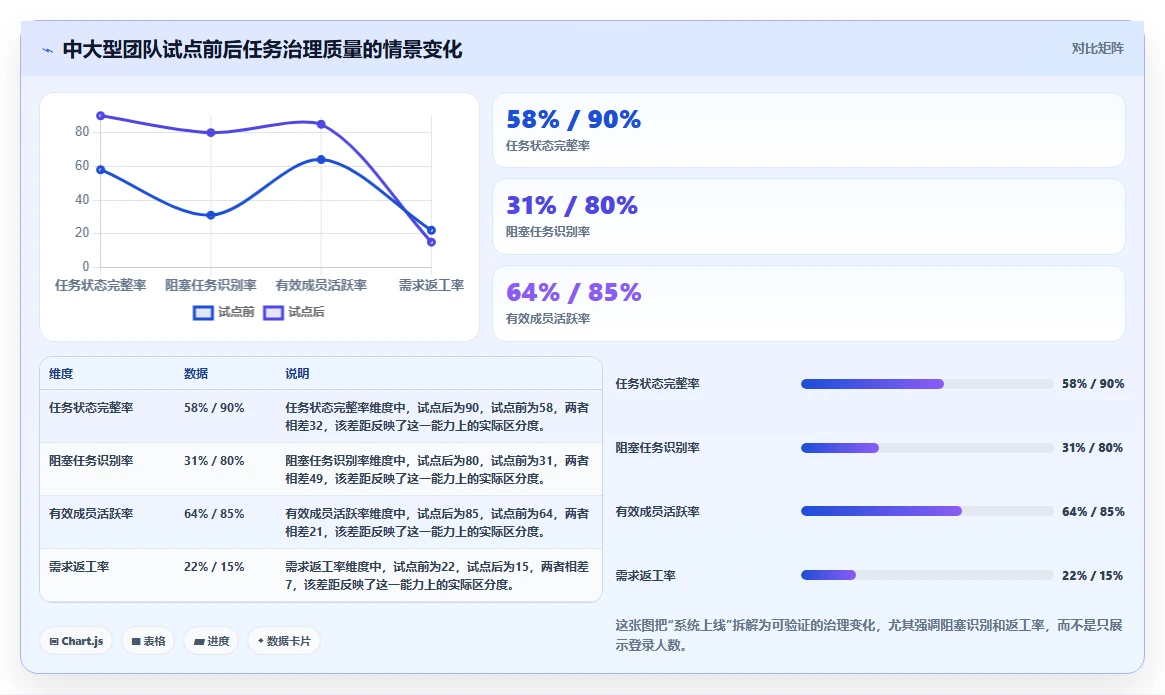Click the 试点前 point at 有效成员活跃率
Screen dimensions: 1165x695
click(x=321, y=159)
